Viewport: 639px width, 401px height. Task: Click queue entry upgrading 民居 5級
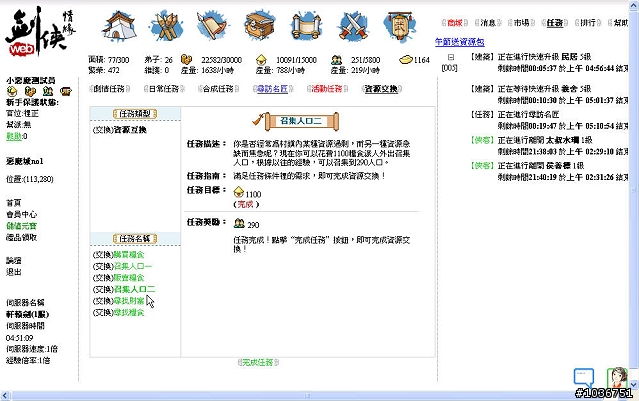click(x=549, y=62)
